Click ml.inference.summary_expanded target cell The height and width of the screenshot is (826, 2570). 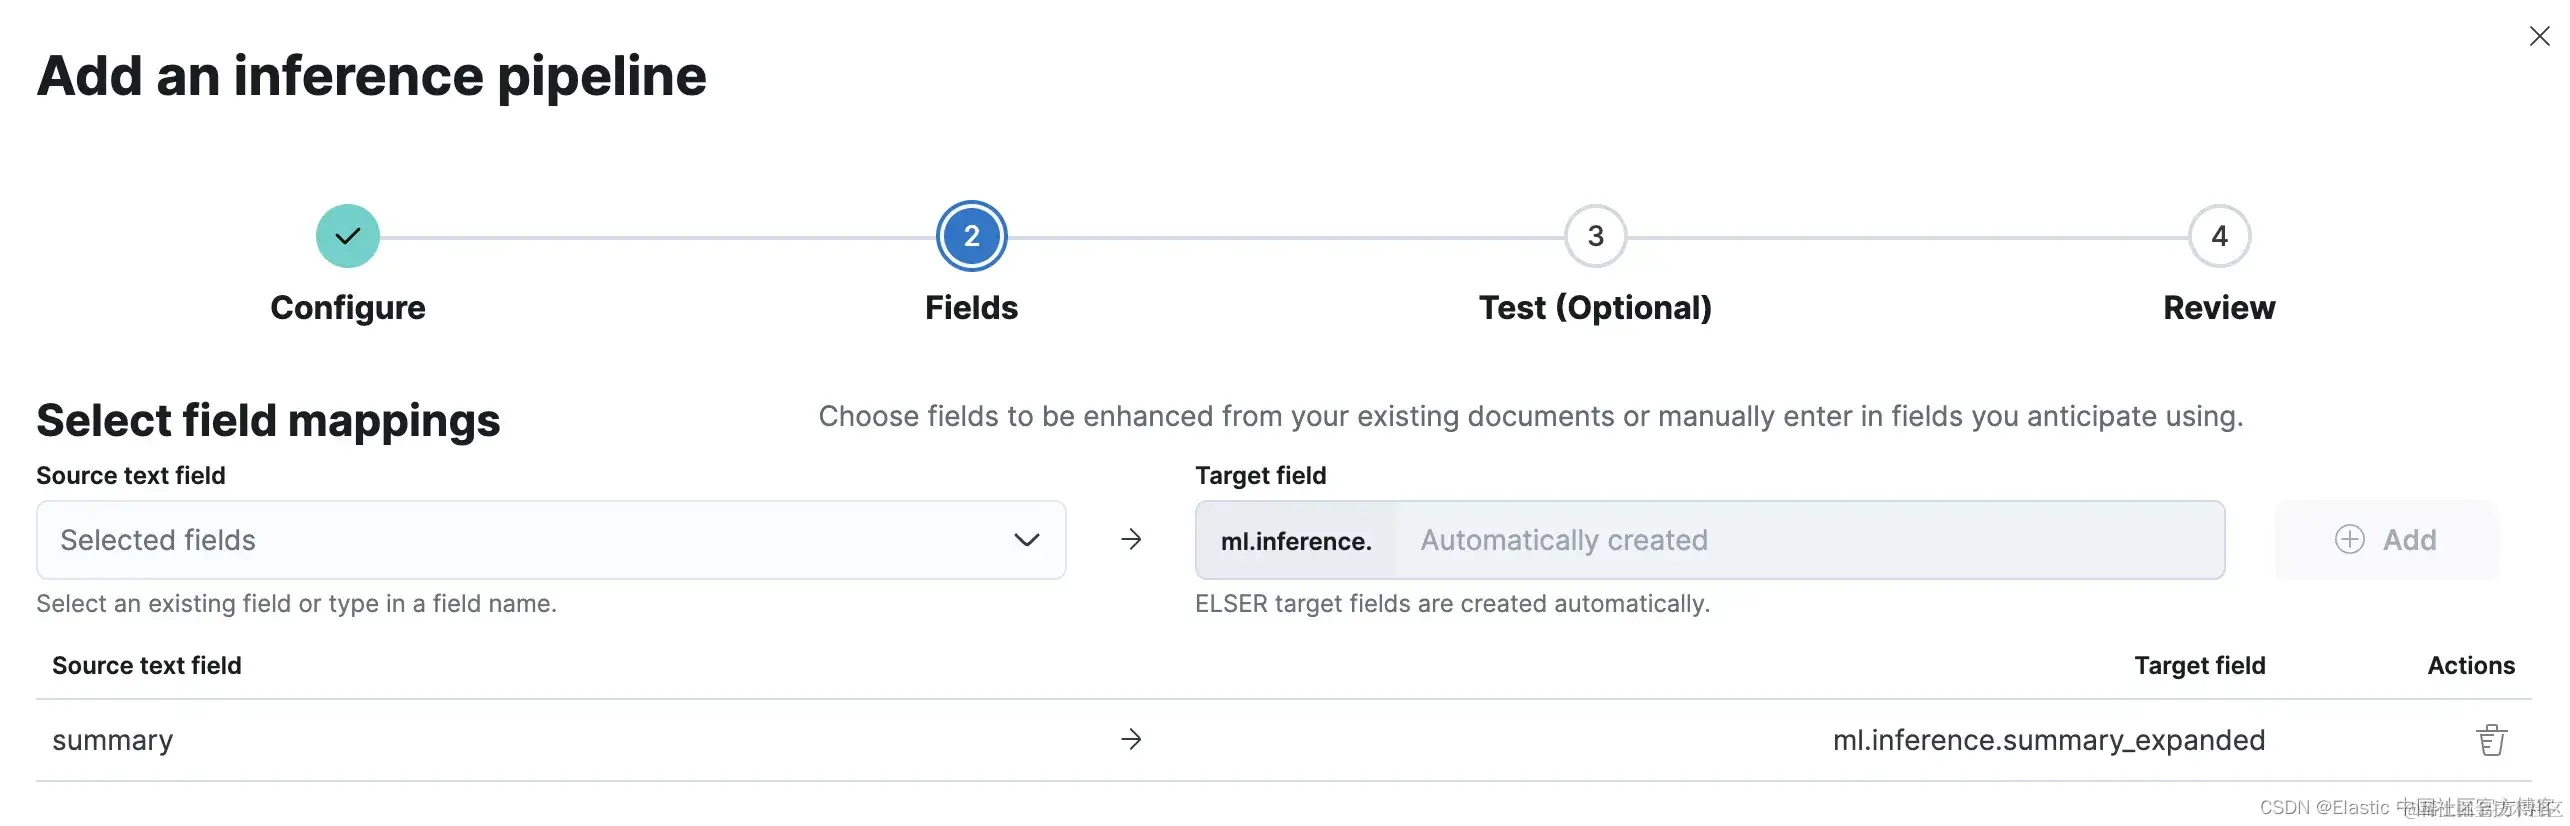(x=2048, y=740)
